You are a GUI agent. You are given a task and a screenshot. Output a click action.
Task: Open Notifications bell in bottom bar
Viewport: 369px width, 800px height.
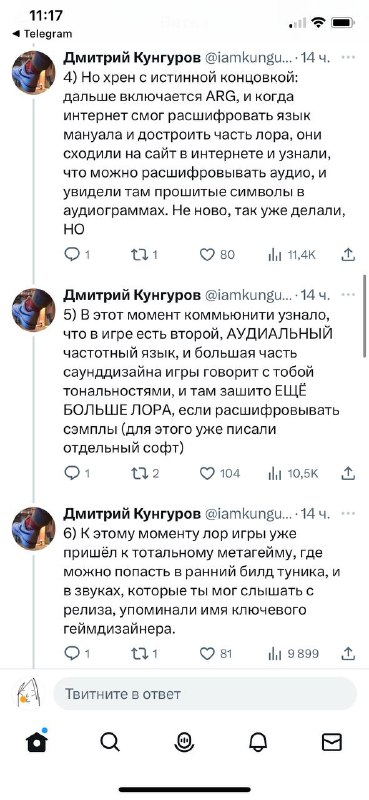pyautogui.click(x=258, y=742)
